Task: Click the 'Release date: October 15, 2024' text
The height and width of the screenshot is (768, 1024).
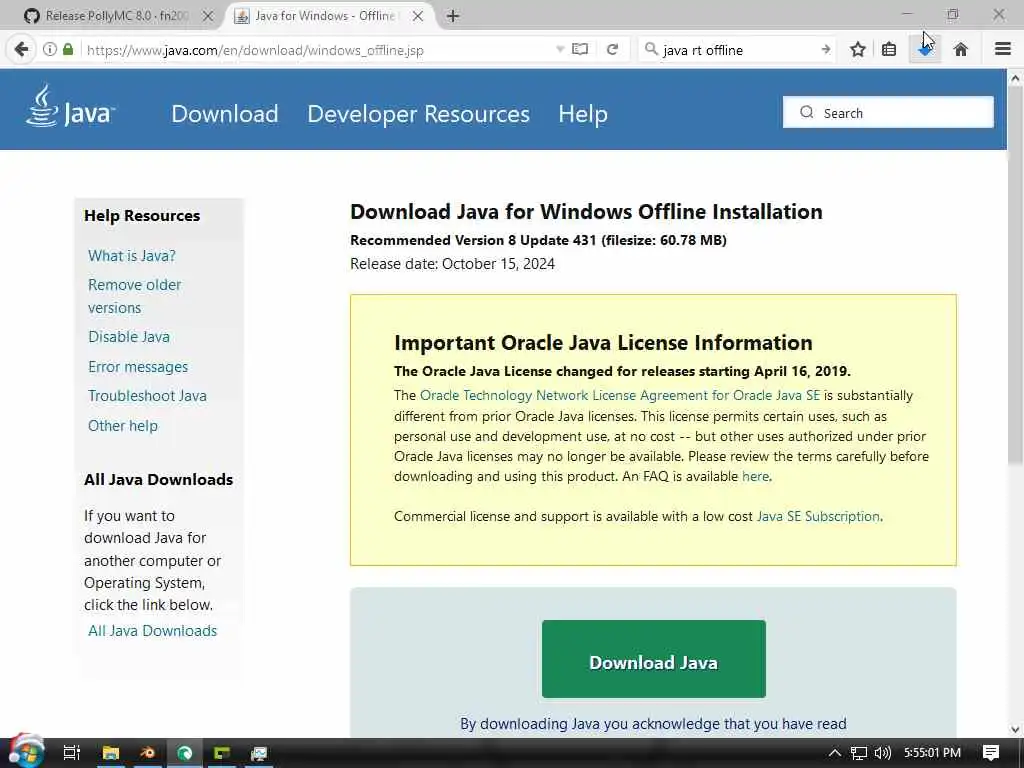Action: pyautogui.click(x=453, y=264)
